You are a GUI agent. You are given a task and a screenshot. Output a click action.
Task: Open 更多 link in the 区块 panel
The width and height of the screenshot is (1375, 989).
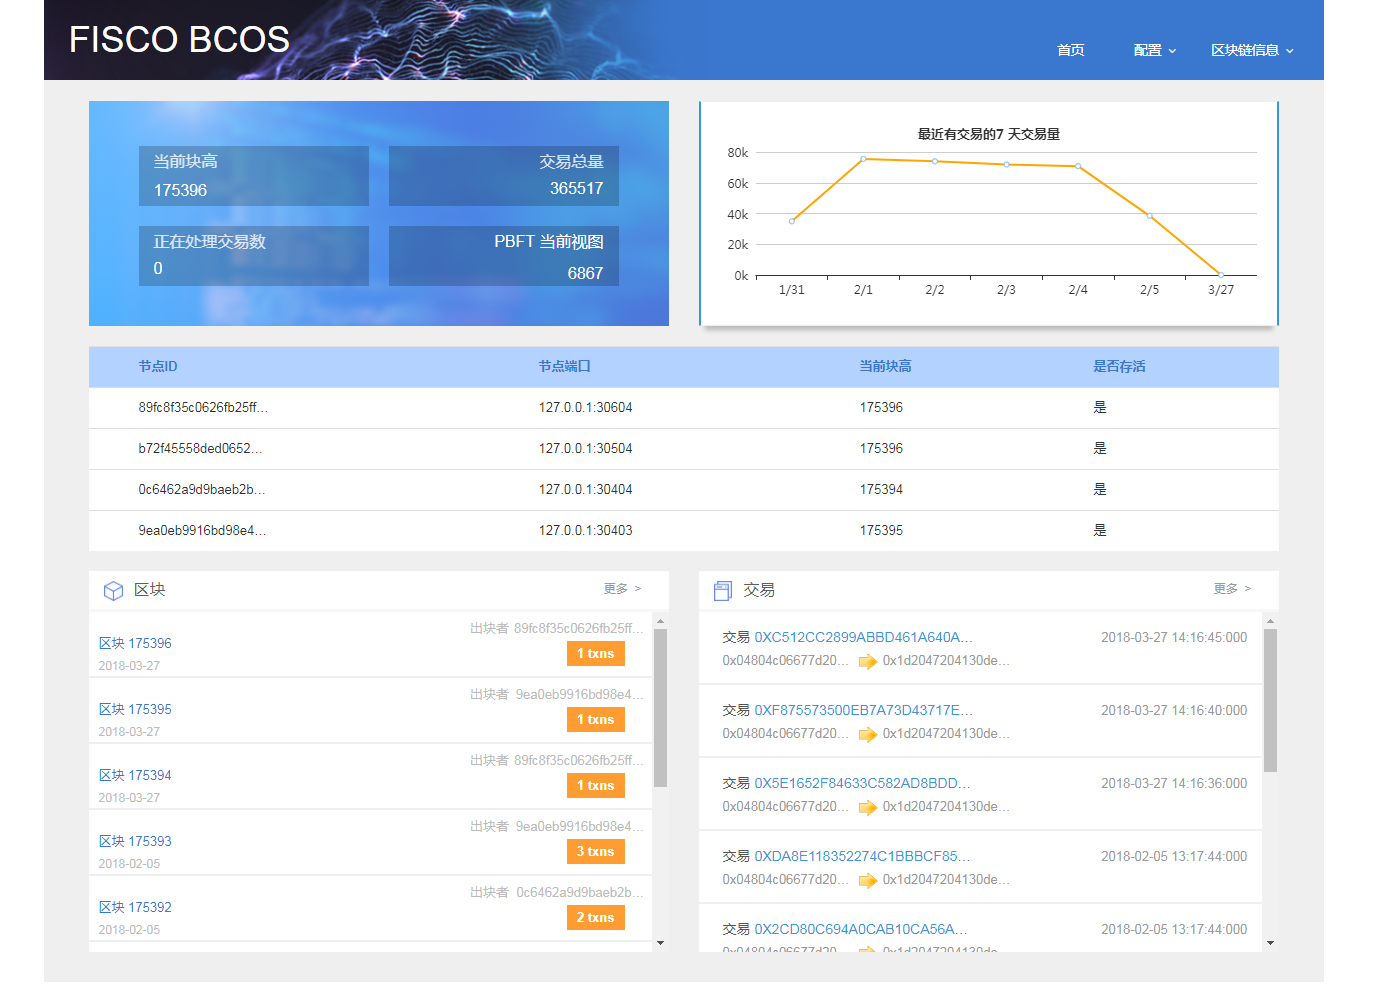(x=622, y=589)
